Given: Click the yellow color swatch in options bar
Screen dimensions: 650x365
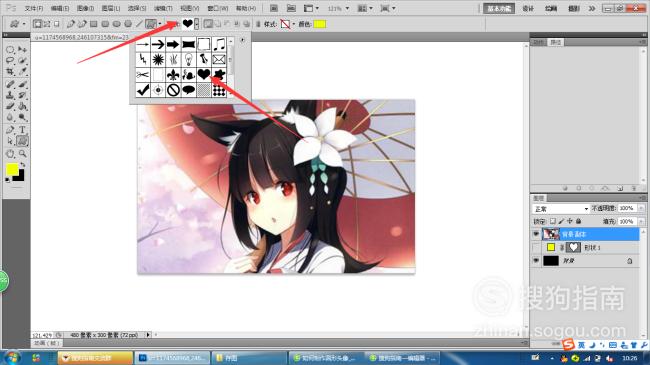Looking at the screenshot, I should pyautogui.click(x=320, y=24).
